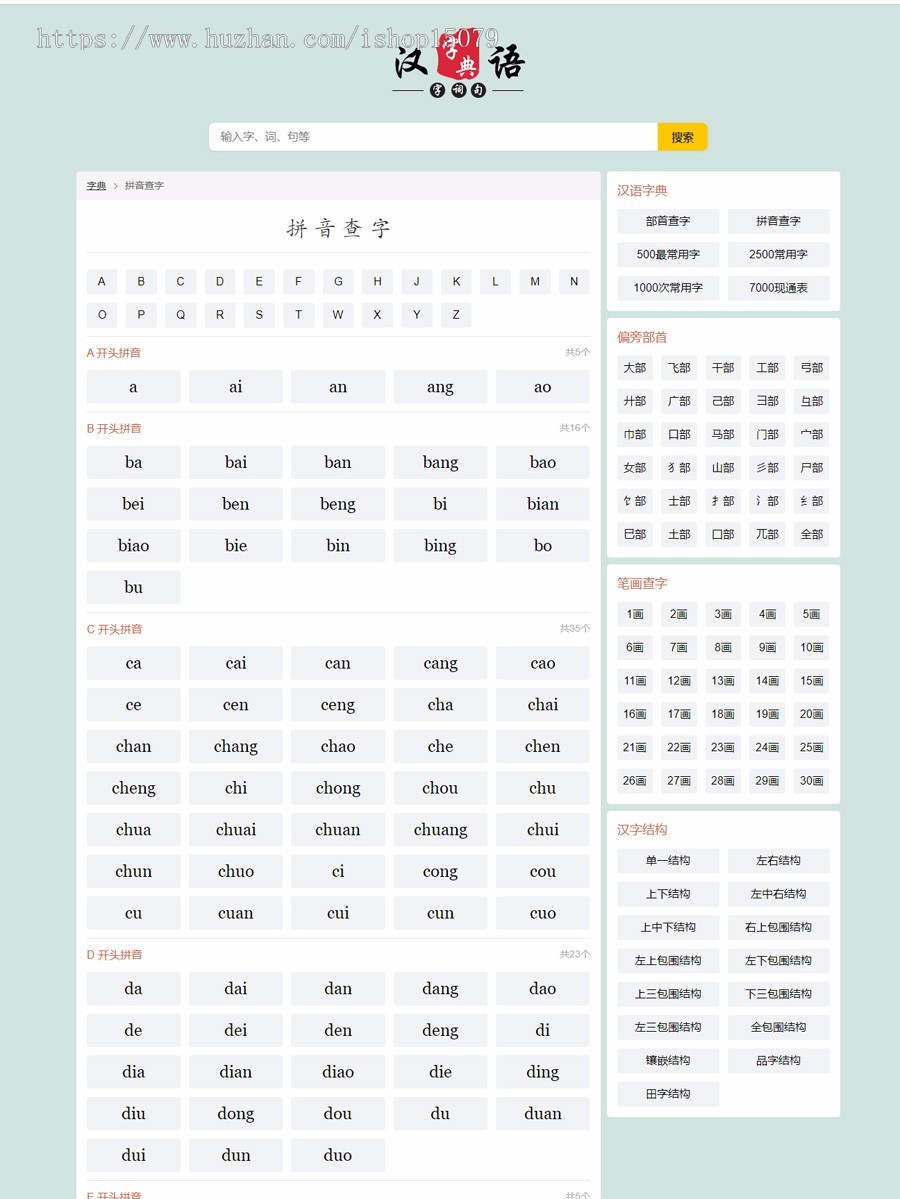Select 5画 stroke count
This screenshot has height=1199, width=900.
coord(812,614)
